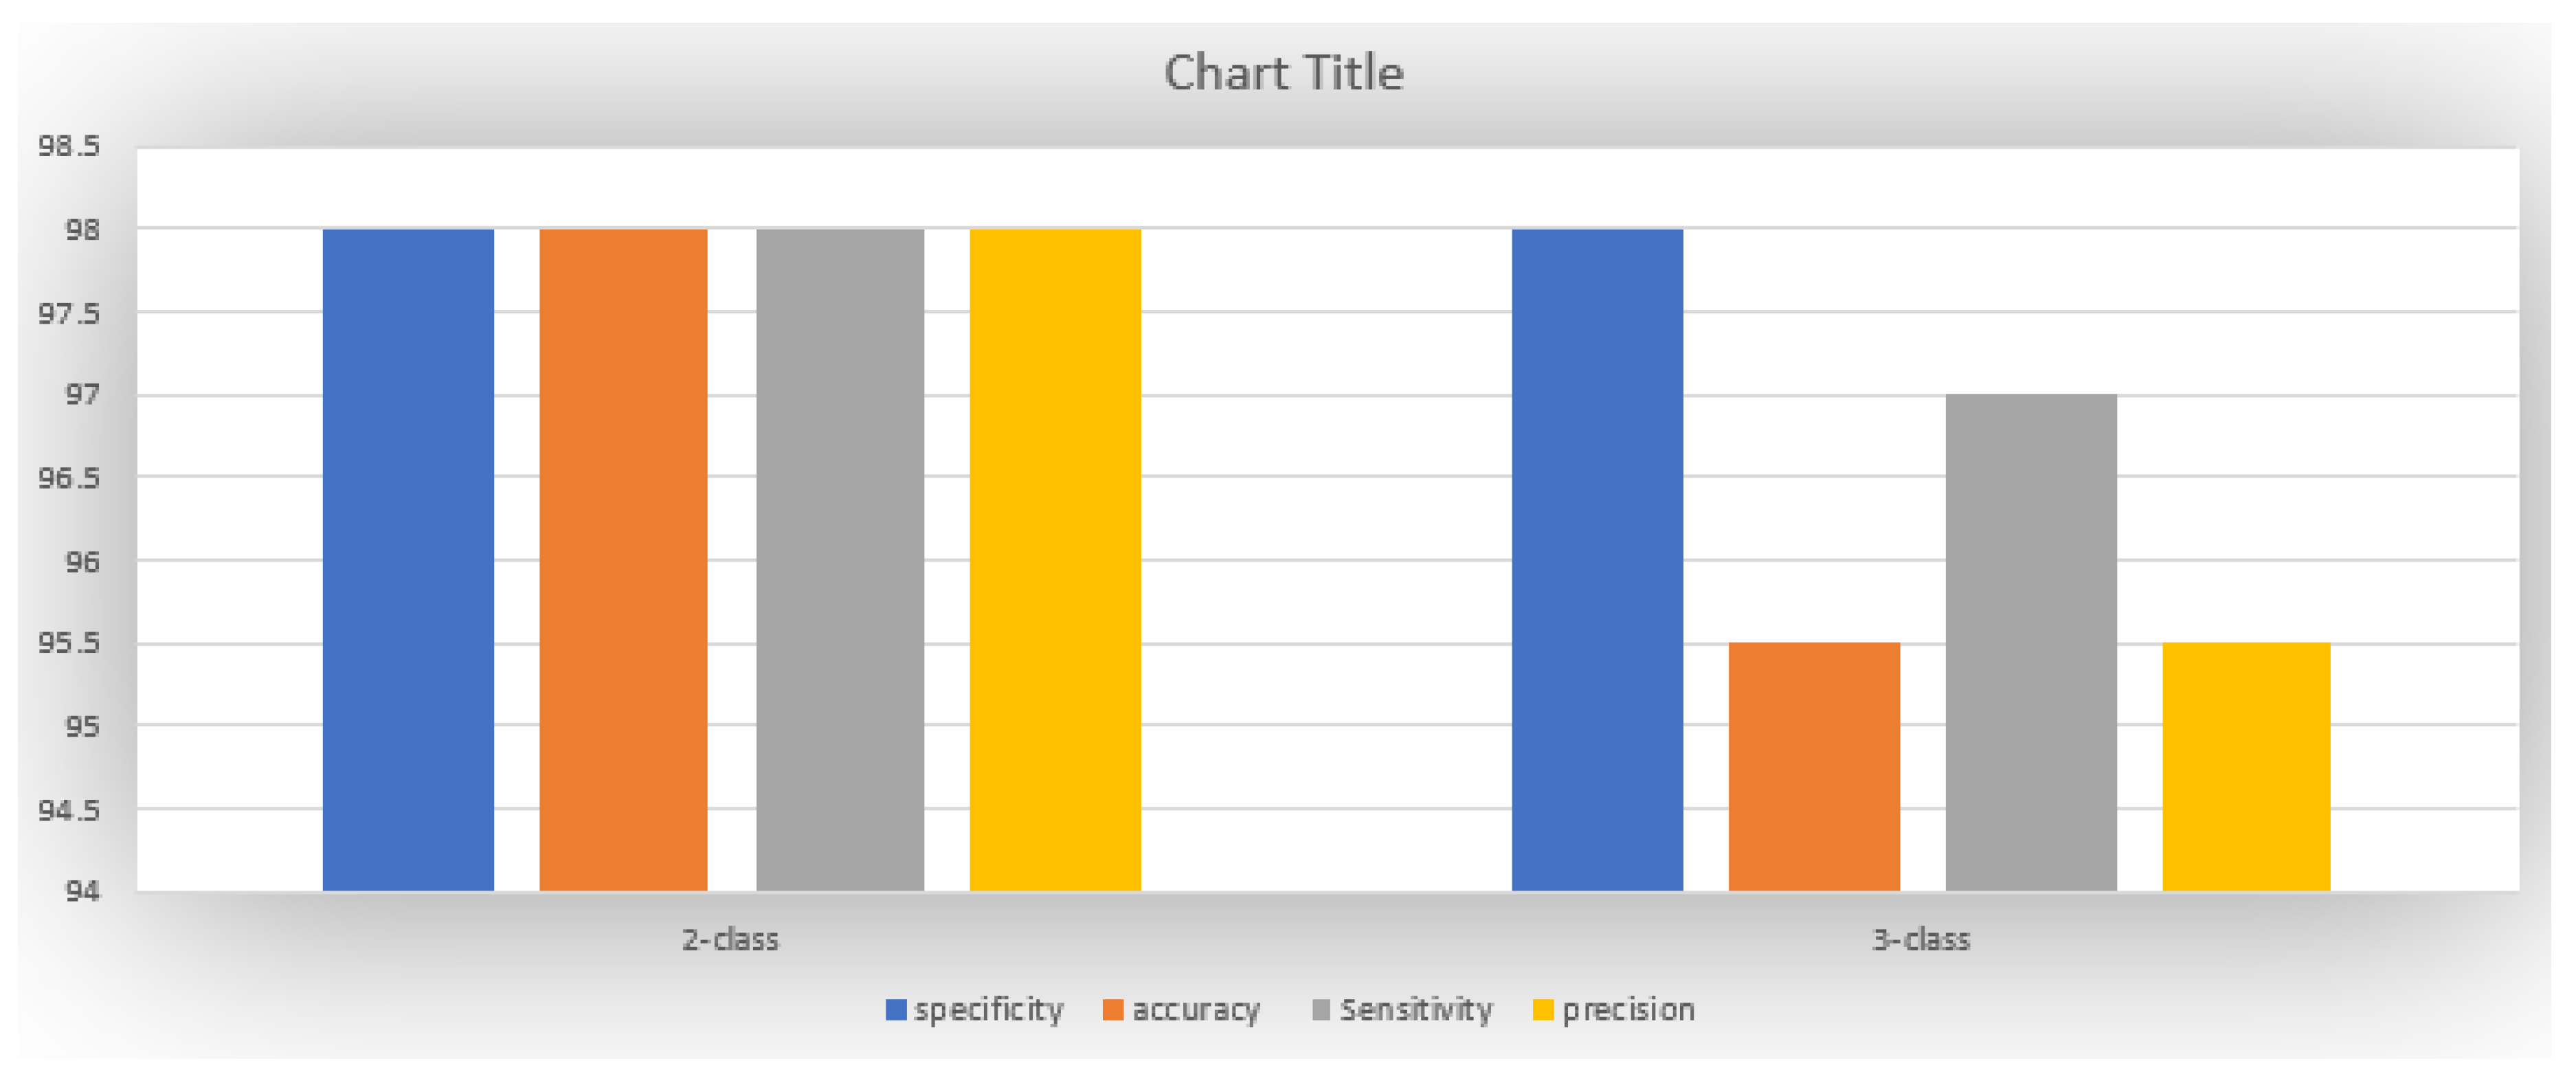Select the precision legend text
Image resolution: width=2576 pixels, height=1083 pixels.
(x=1628, y=1010)
